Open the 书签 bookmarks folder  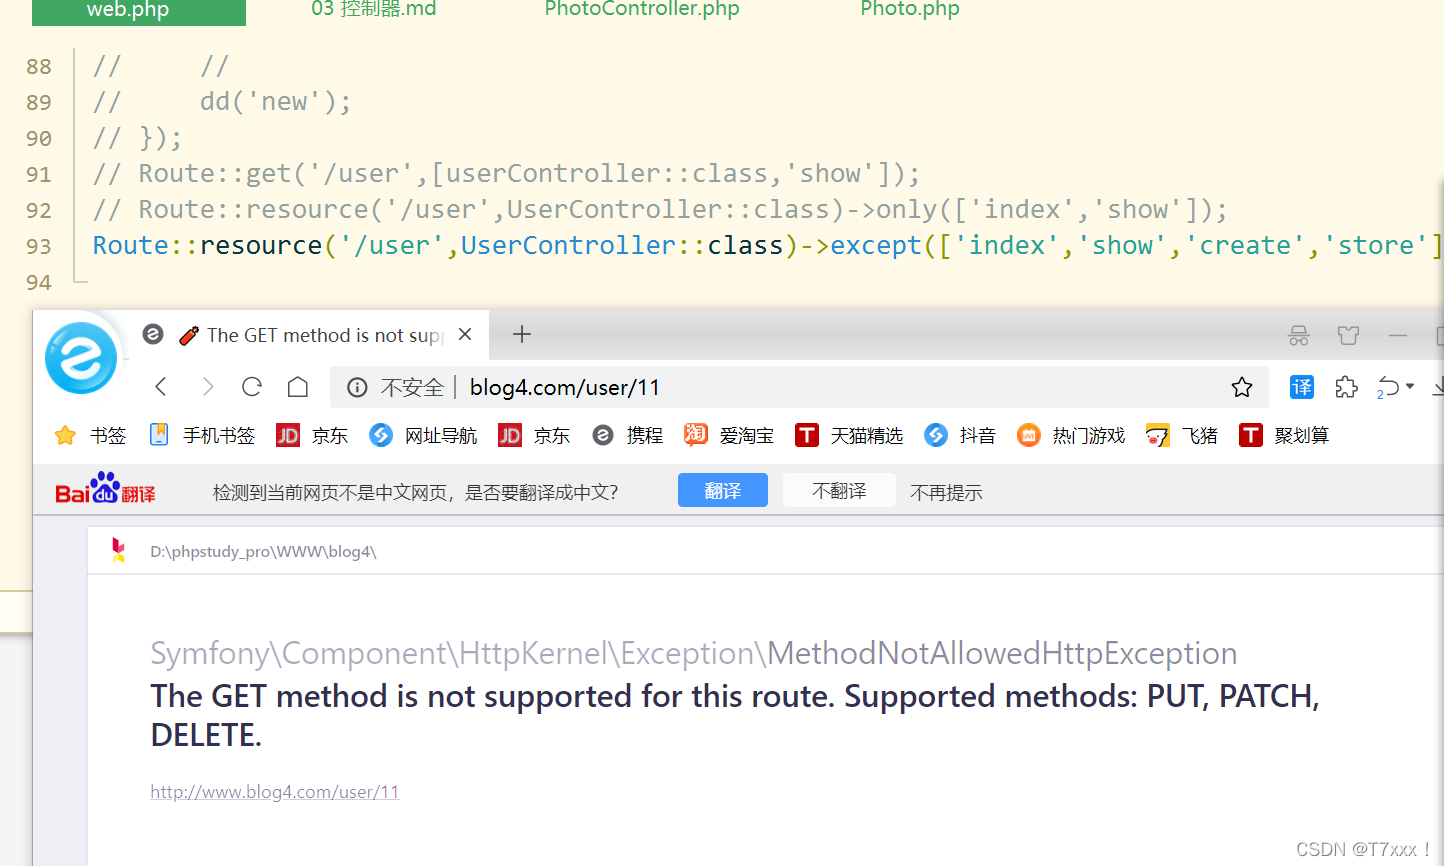click(91, 436)
